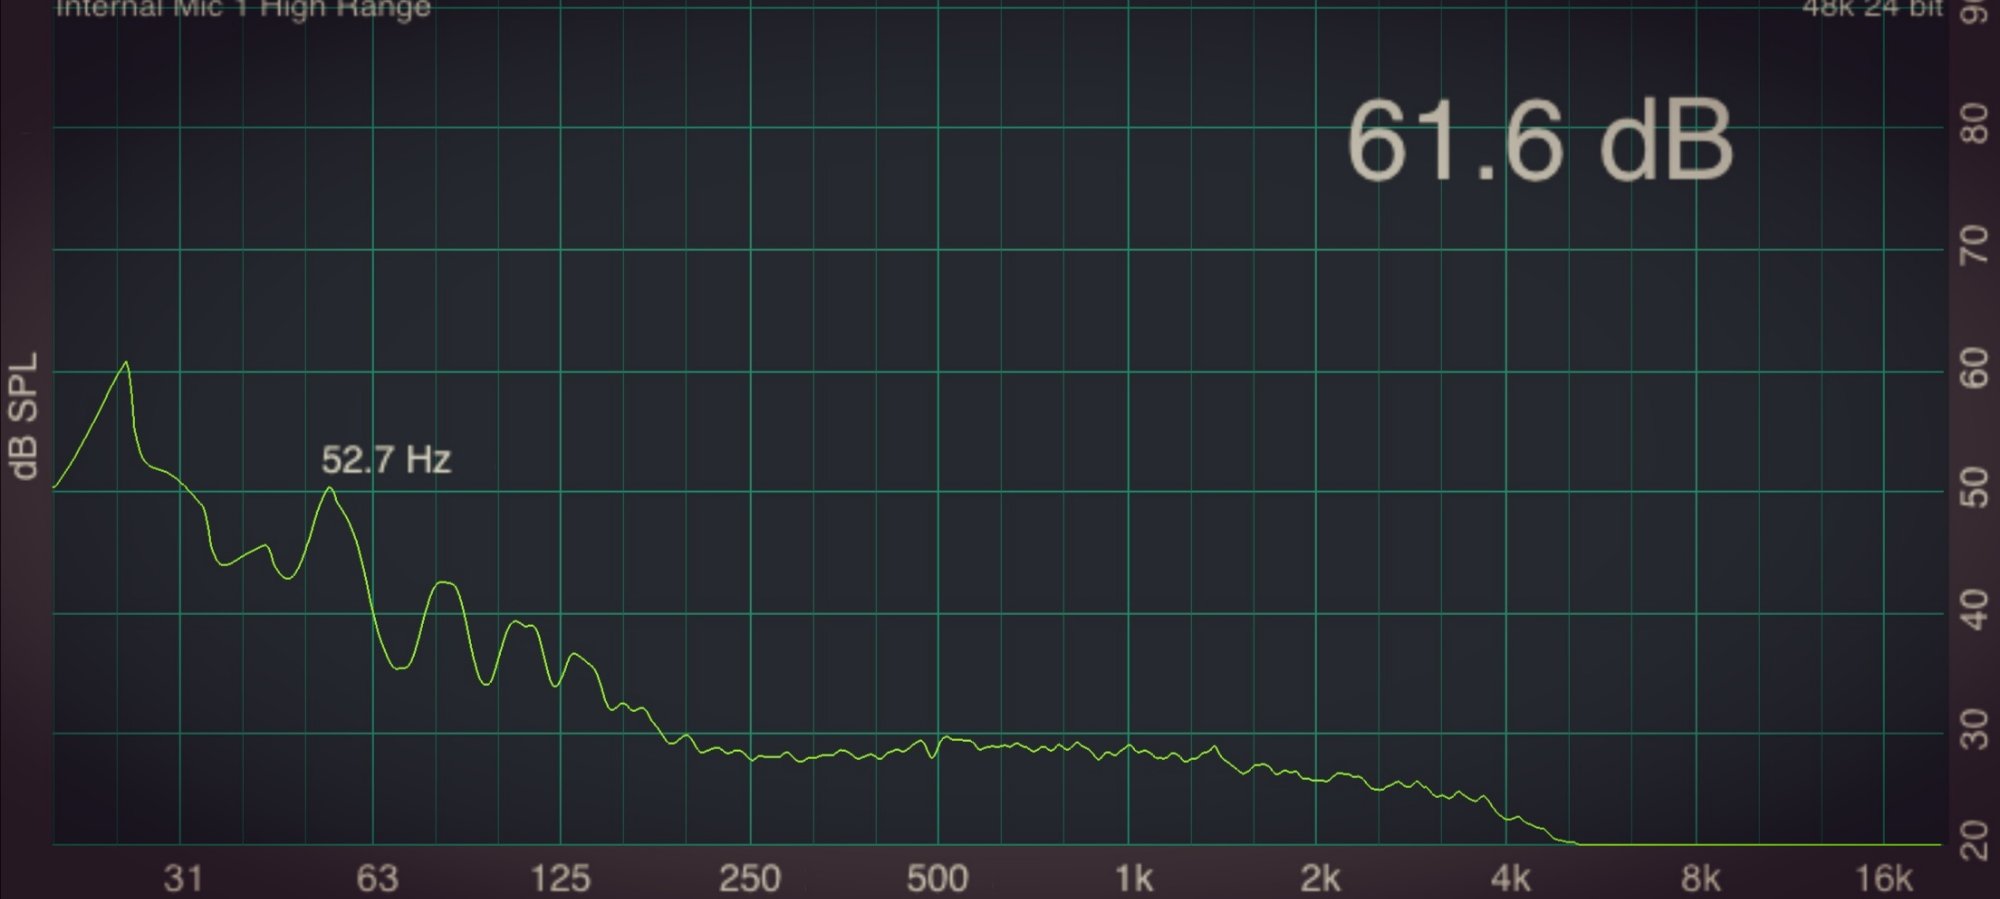2000x899 pixels.
Task: Select the 8k frequency axis label
Action: point(1700,878)
